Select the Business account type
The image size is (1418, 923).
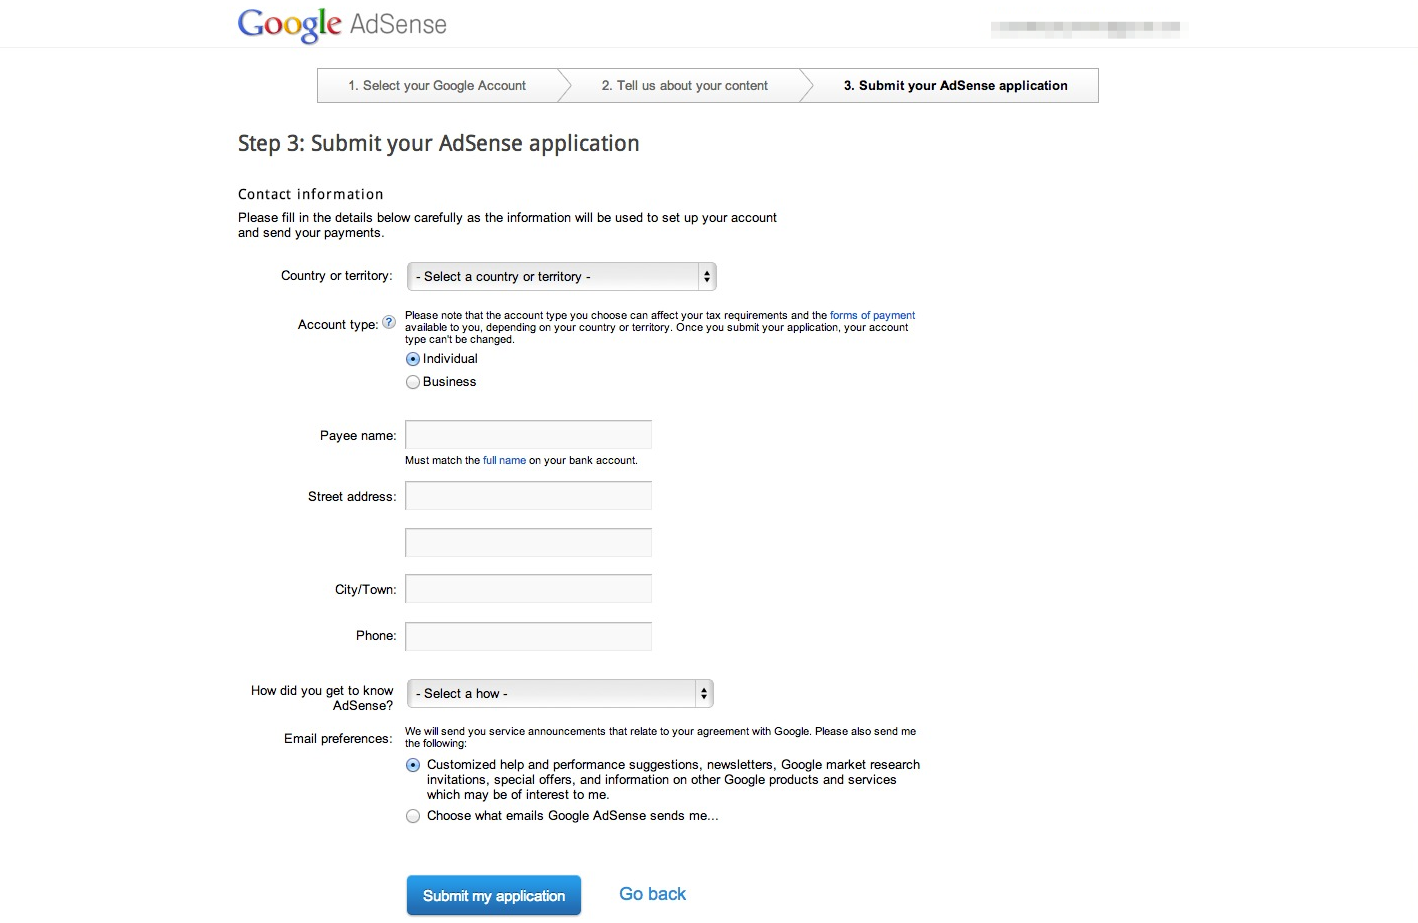coord(413,382)
